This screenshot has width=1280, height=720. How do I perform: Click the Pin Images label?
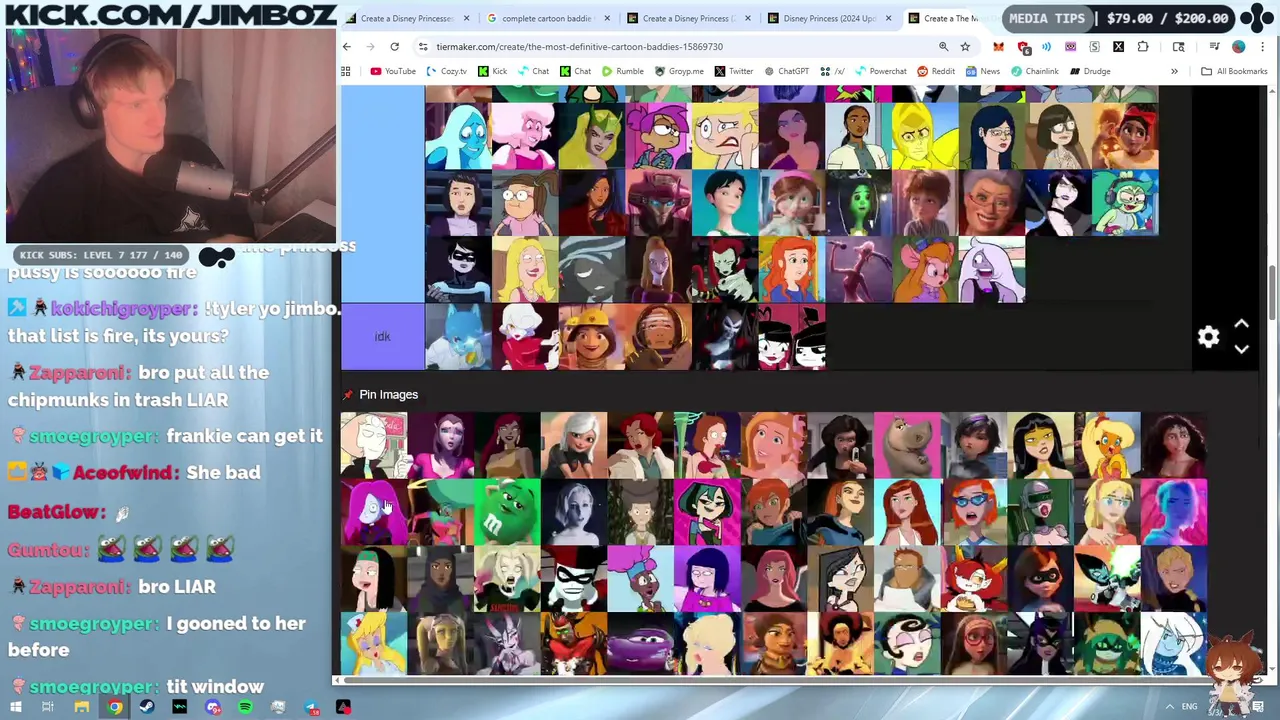[388, 395]
